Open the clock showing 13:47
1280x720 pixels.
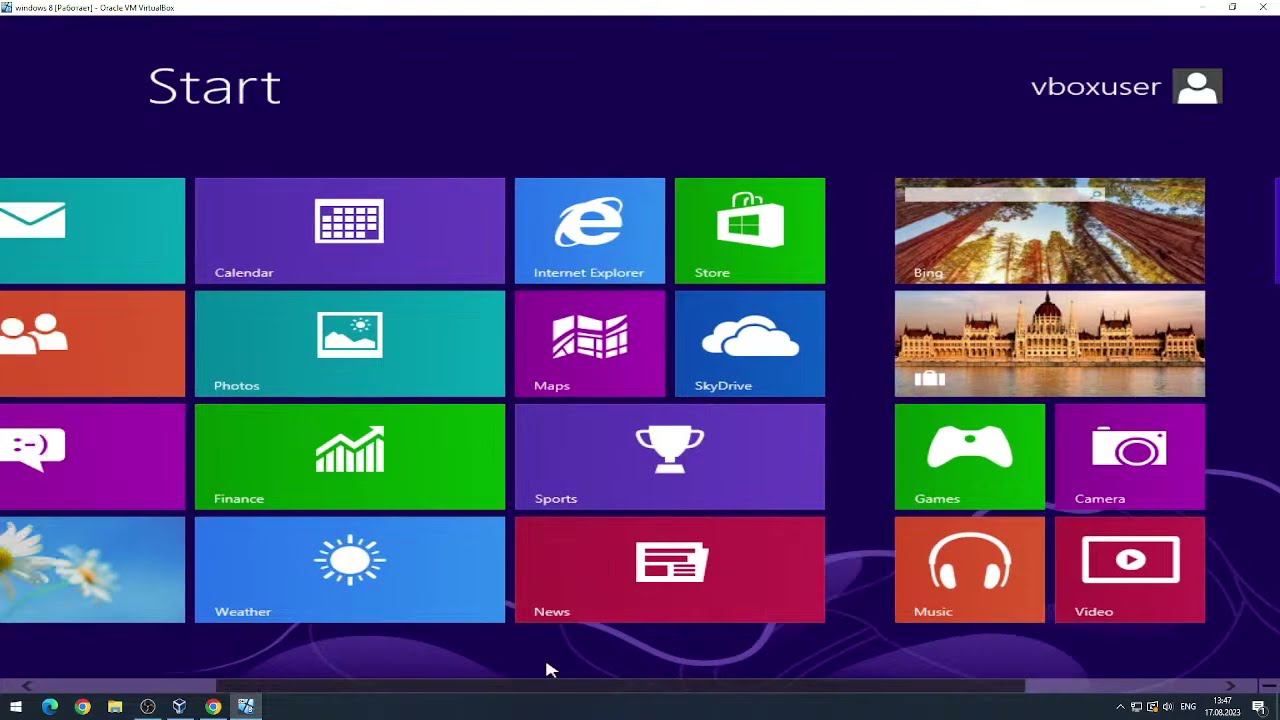click(1223, 707)
